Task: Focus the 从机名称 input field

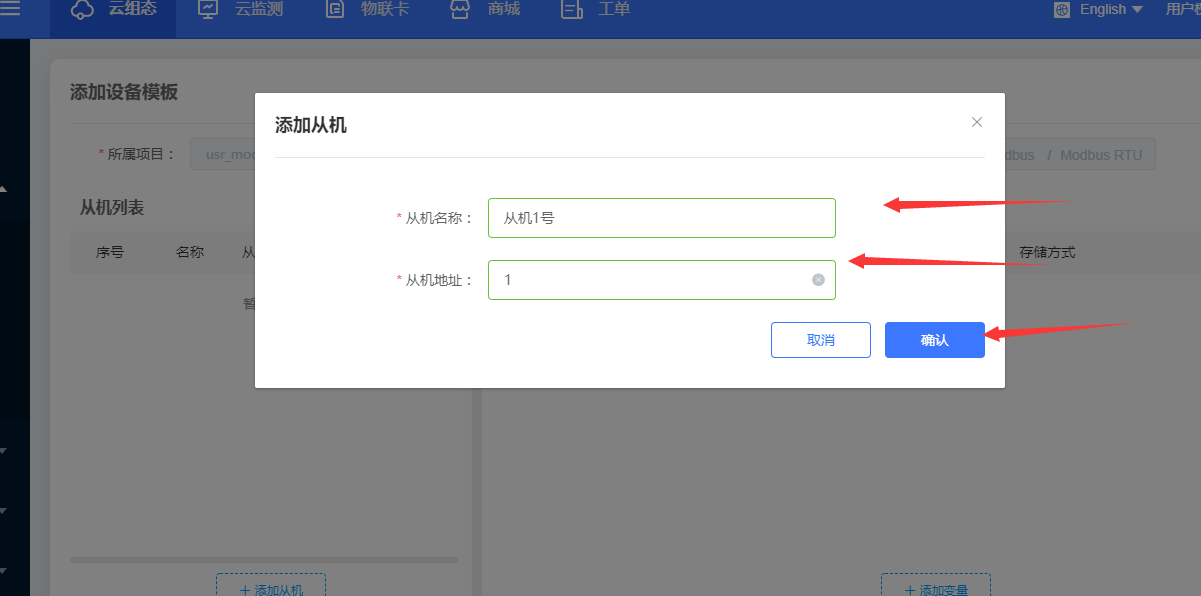Action: pos(661,218)
